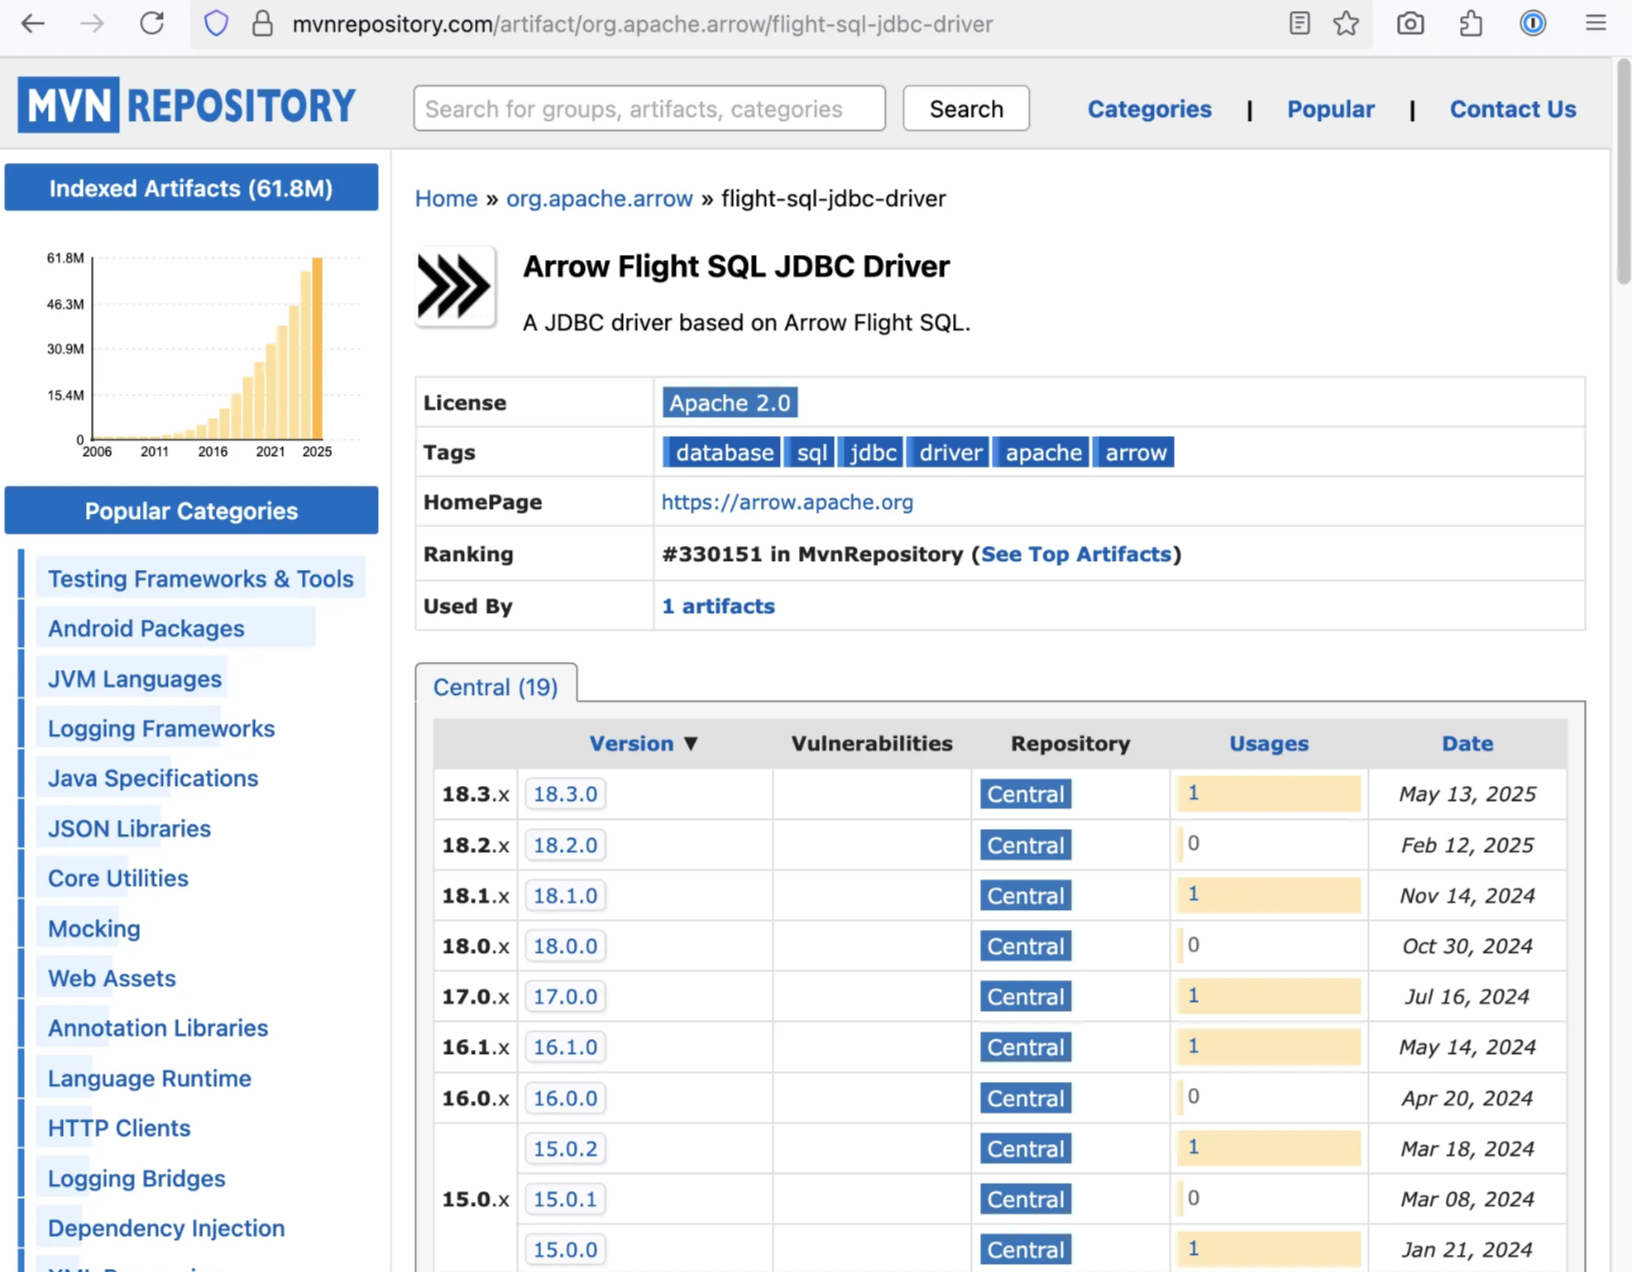This screenshot has width=1632, height=1272.
Task: Reload the page with refresh icon
Action: pos(152,24)
